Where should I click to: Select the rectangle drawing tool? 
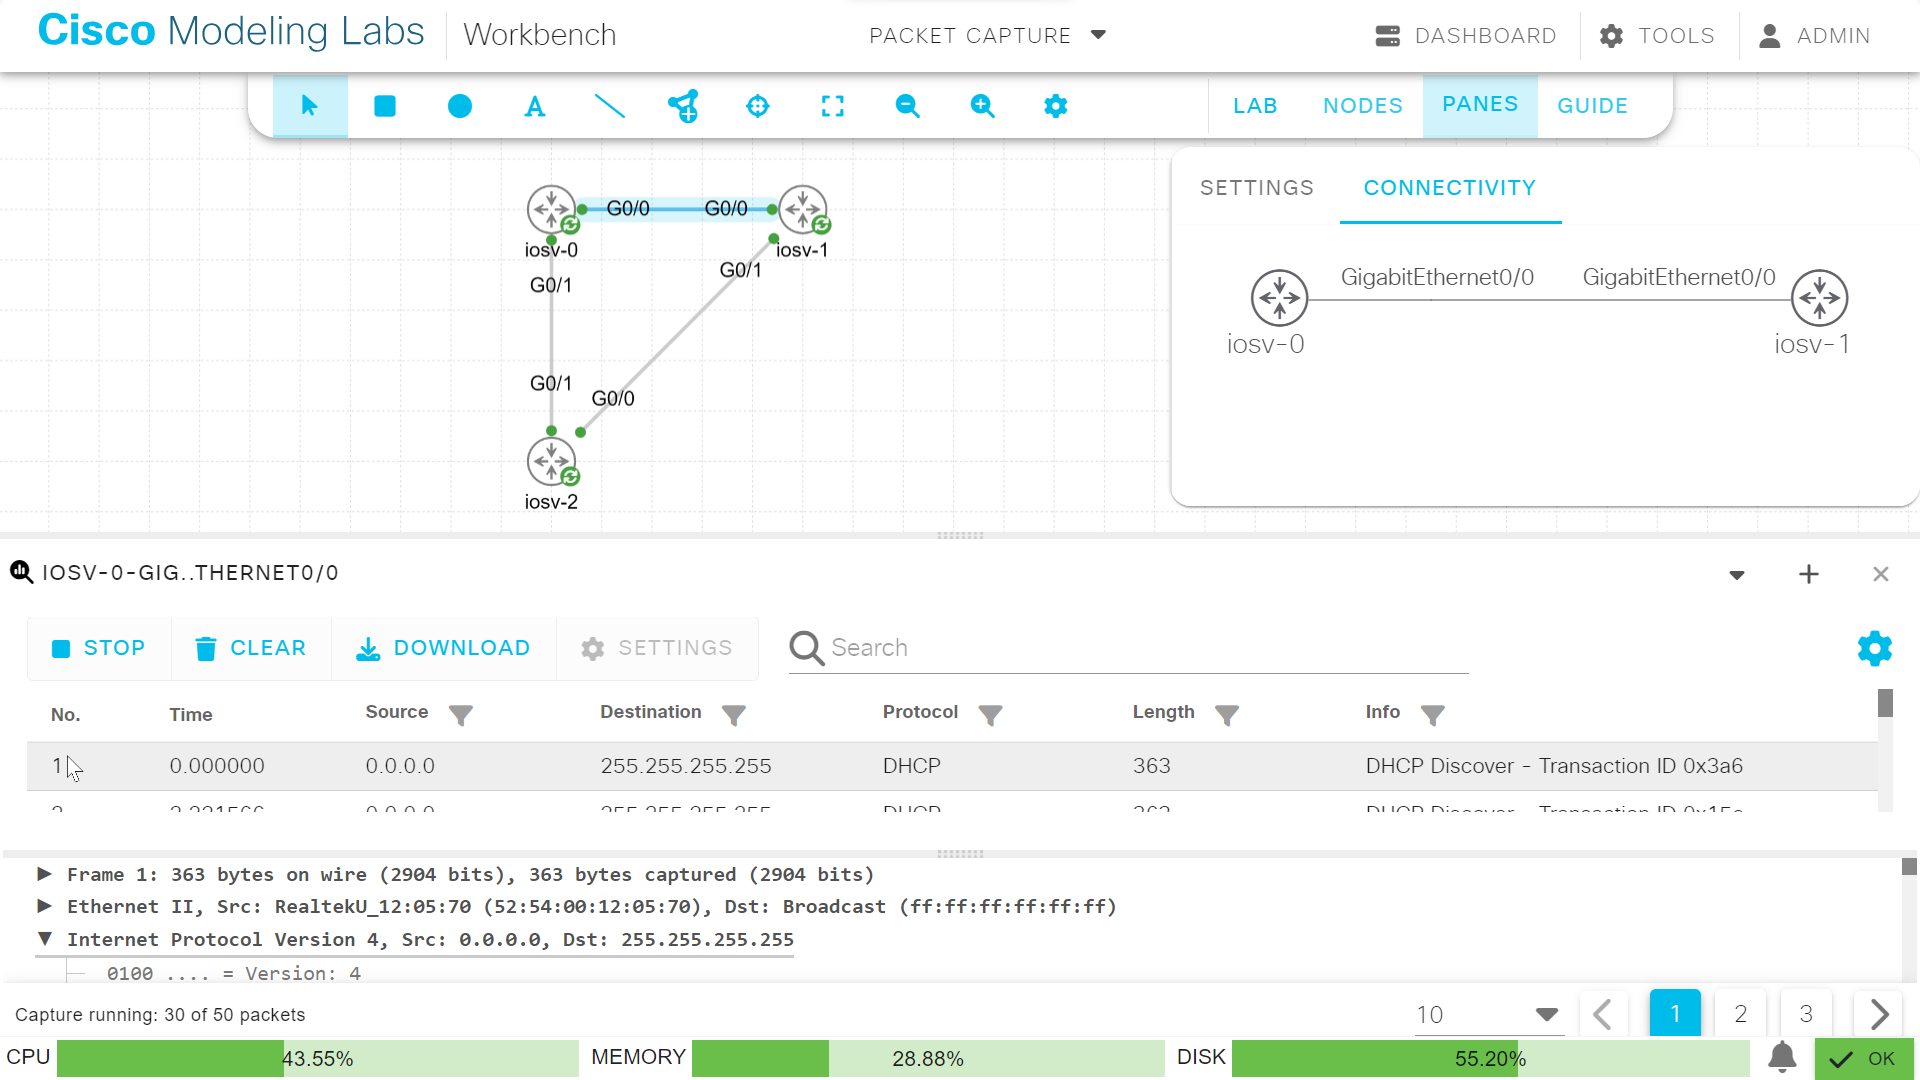pos(385,106)
